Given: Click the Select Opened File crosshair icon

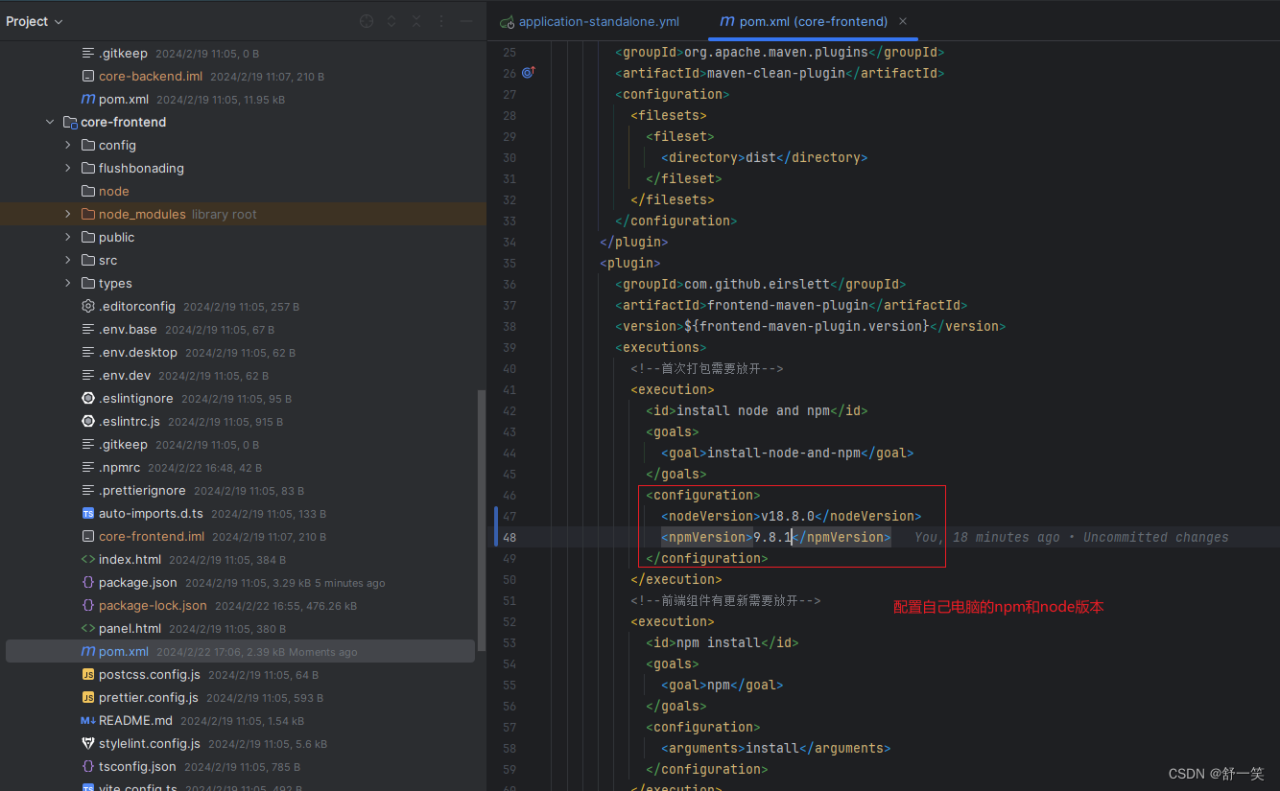Looking at the screenshot, I should [366, 21].
